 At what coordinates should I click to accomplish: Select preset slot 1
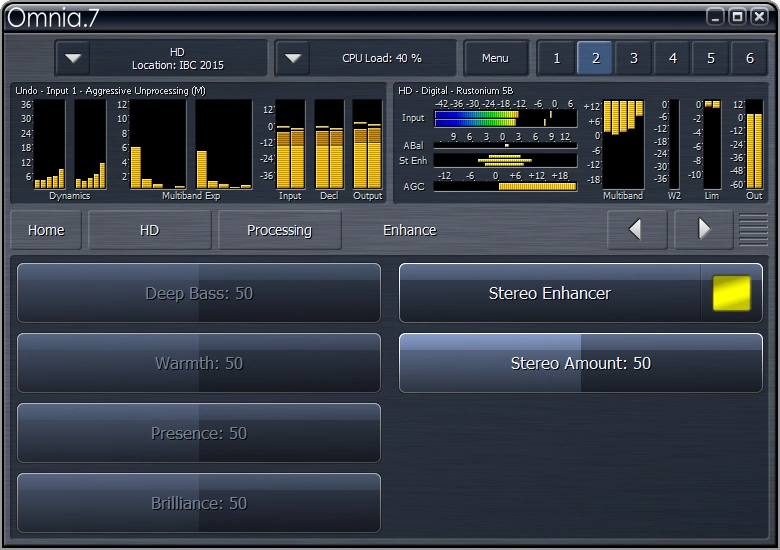click(x=557, y=58)
